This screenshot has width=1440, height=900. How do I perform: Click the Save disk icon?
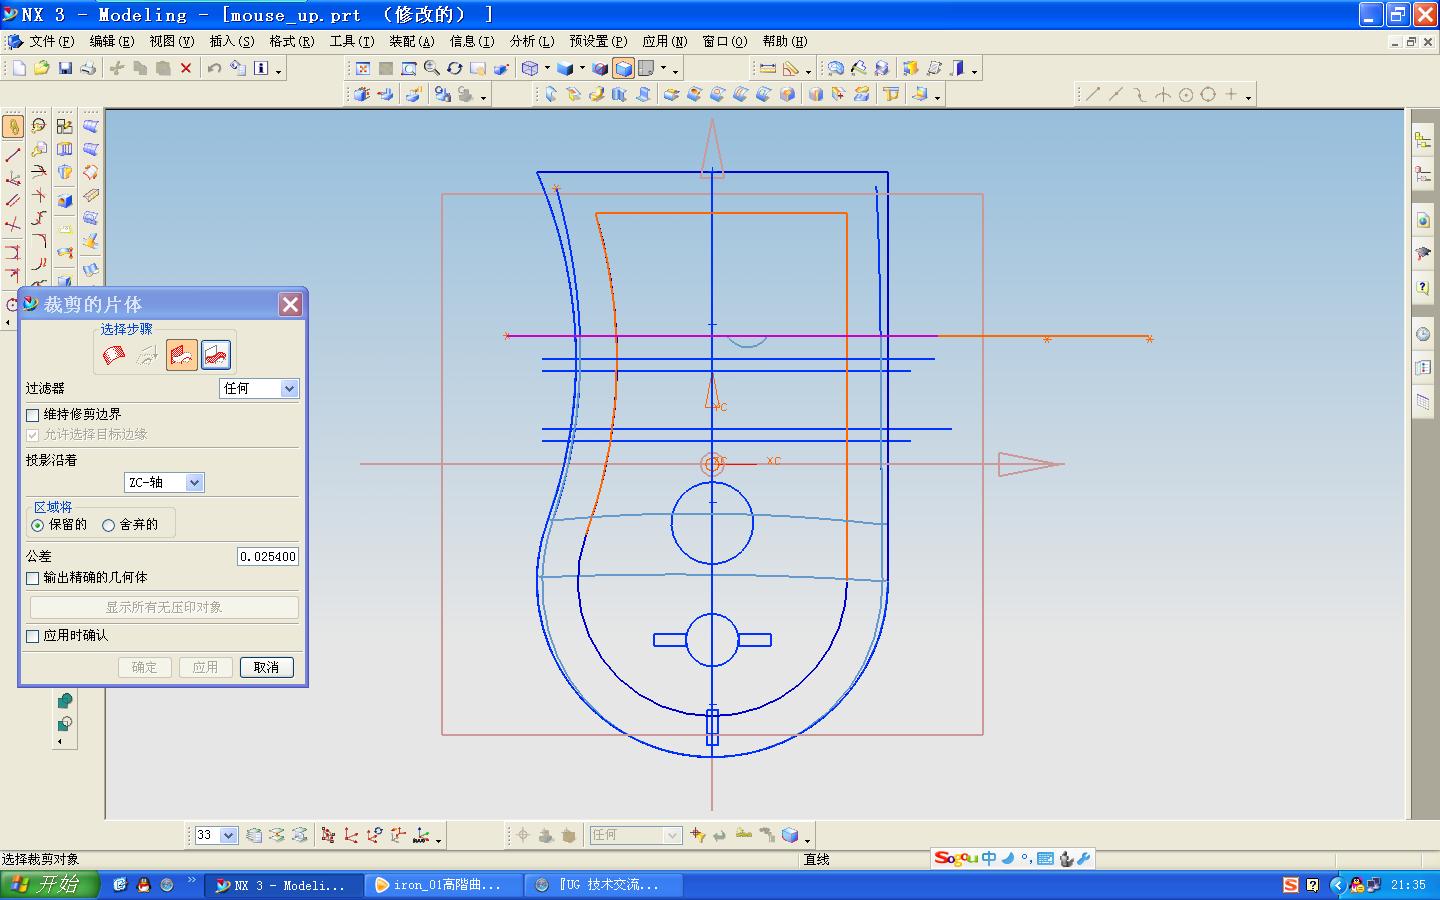65,68
